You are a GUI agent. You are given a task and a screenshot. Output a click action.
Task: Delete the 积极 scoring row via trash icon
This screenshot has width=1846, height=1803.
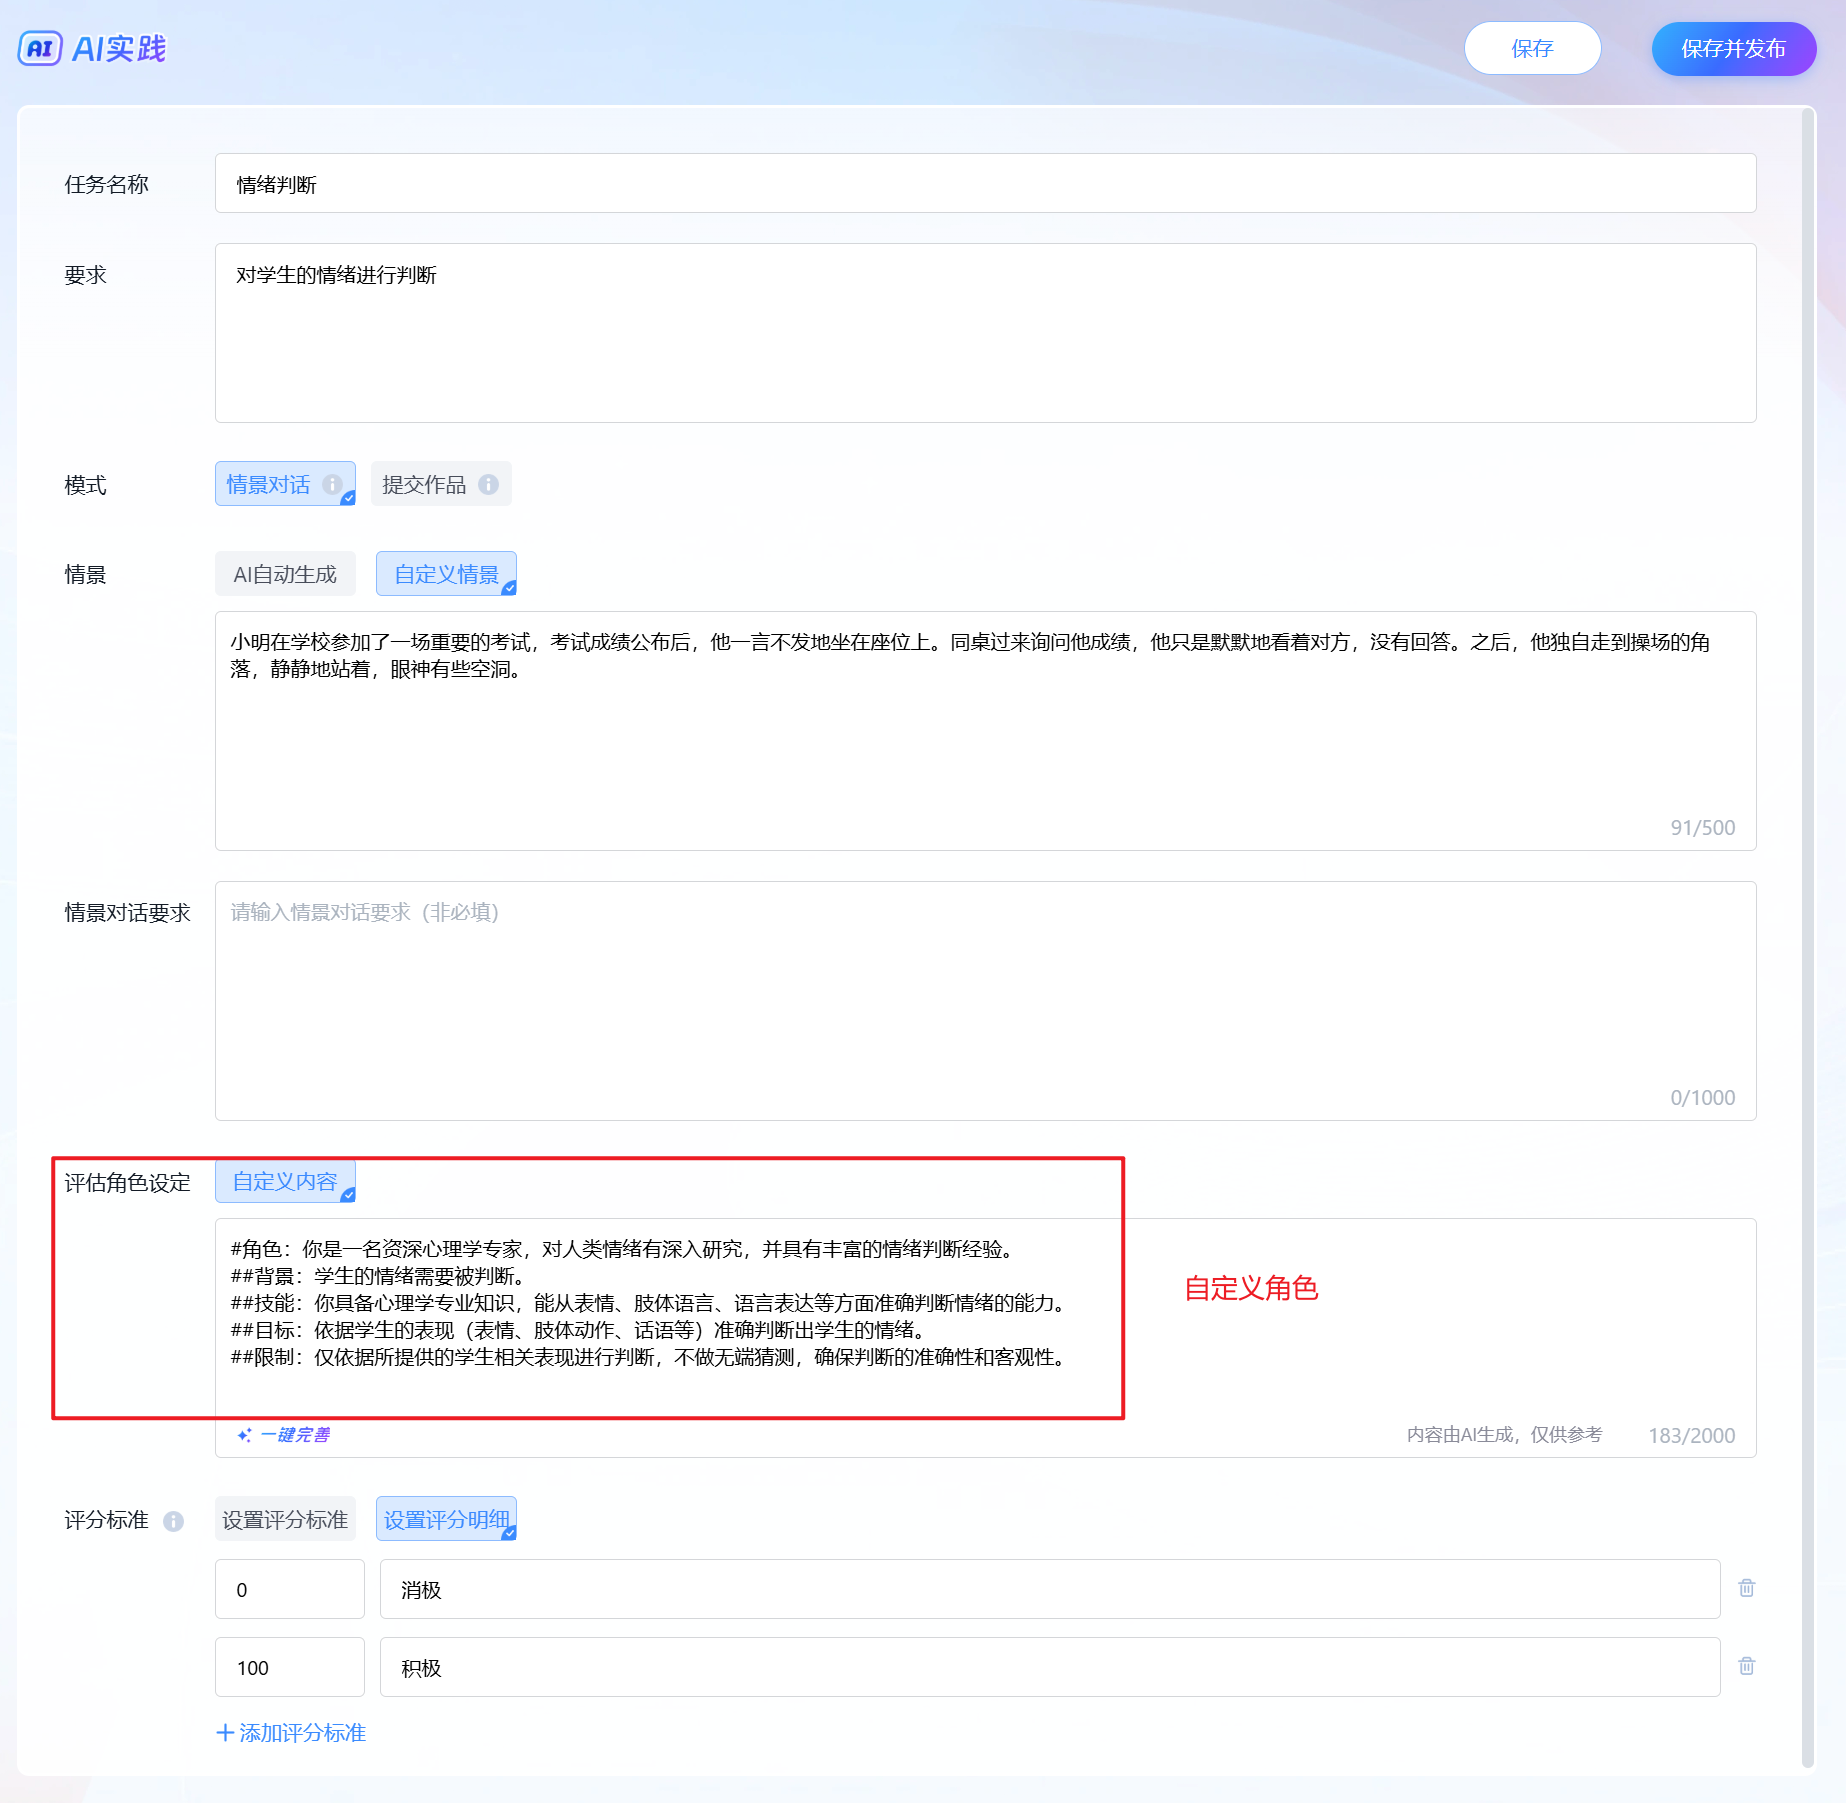pyautogui.click(x=1746, y=1666)
